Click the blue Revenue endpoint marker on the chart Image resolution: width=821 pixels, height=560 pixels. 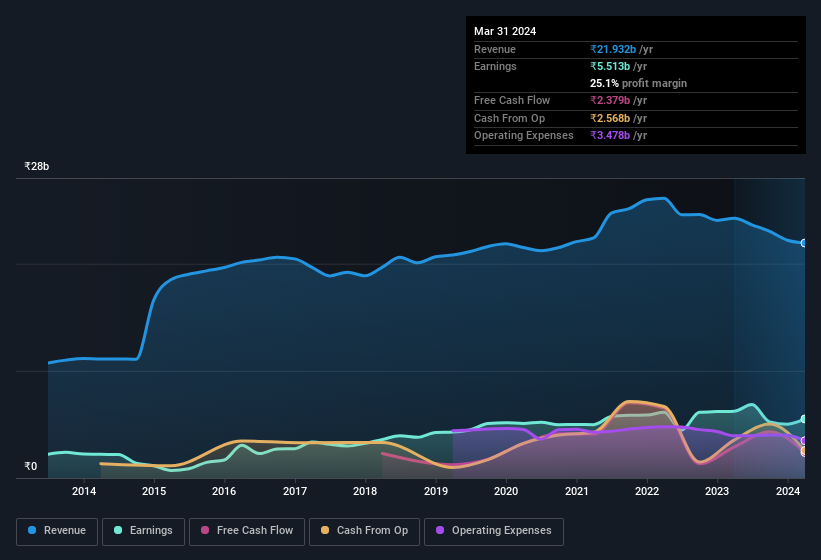click(804, 243)
